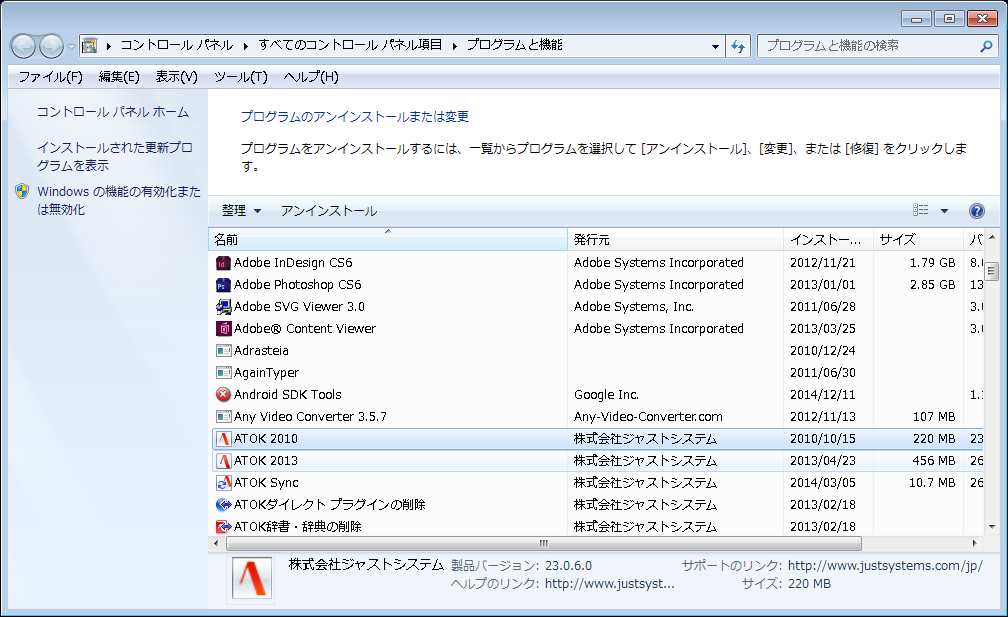Click the view layout icon in toolbar
The image size is (1008, 617).
point(921,210)
